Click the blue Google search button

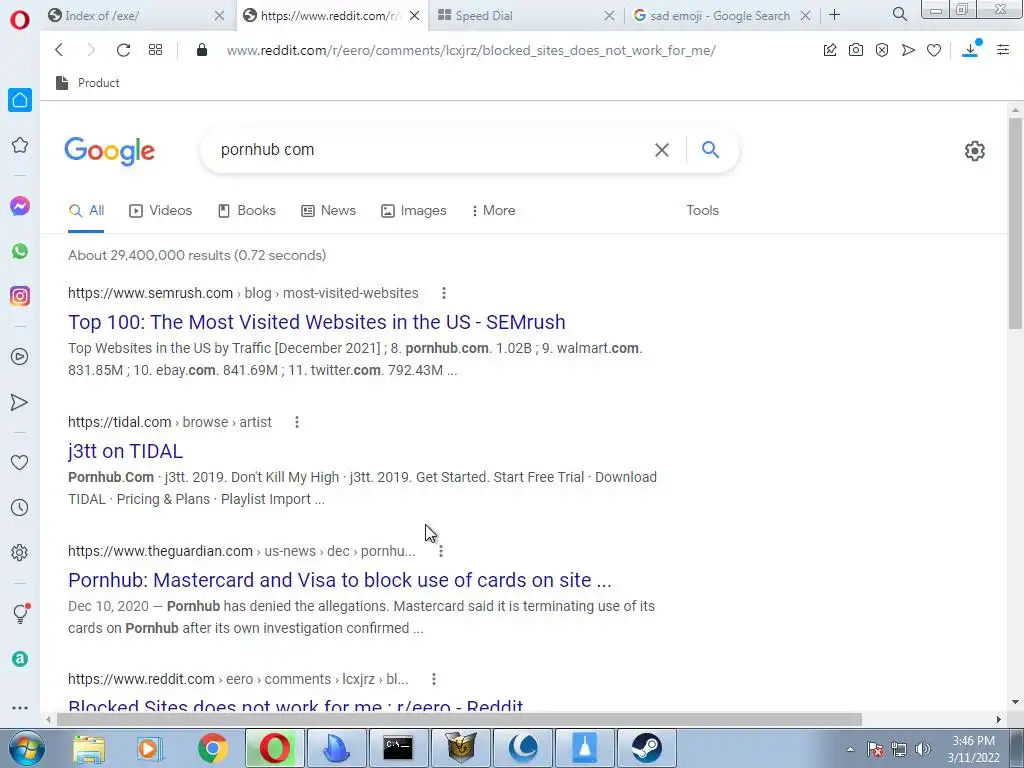711,150
